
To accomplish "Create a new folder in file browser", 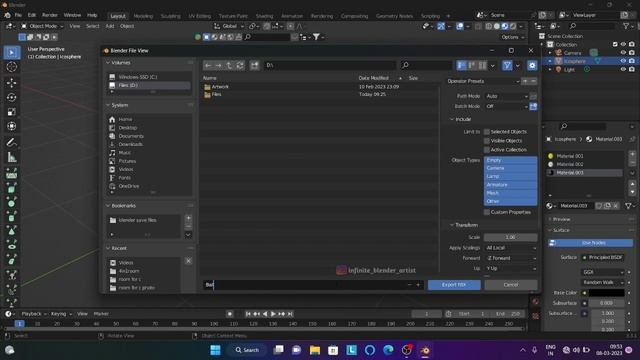I will 254,65.
